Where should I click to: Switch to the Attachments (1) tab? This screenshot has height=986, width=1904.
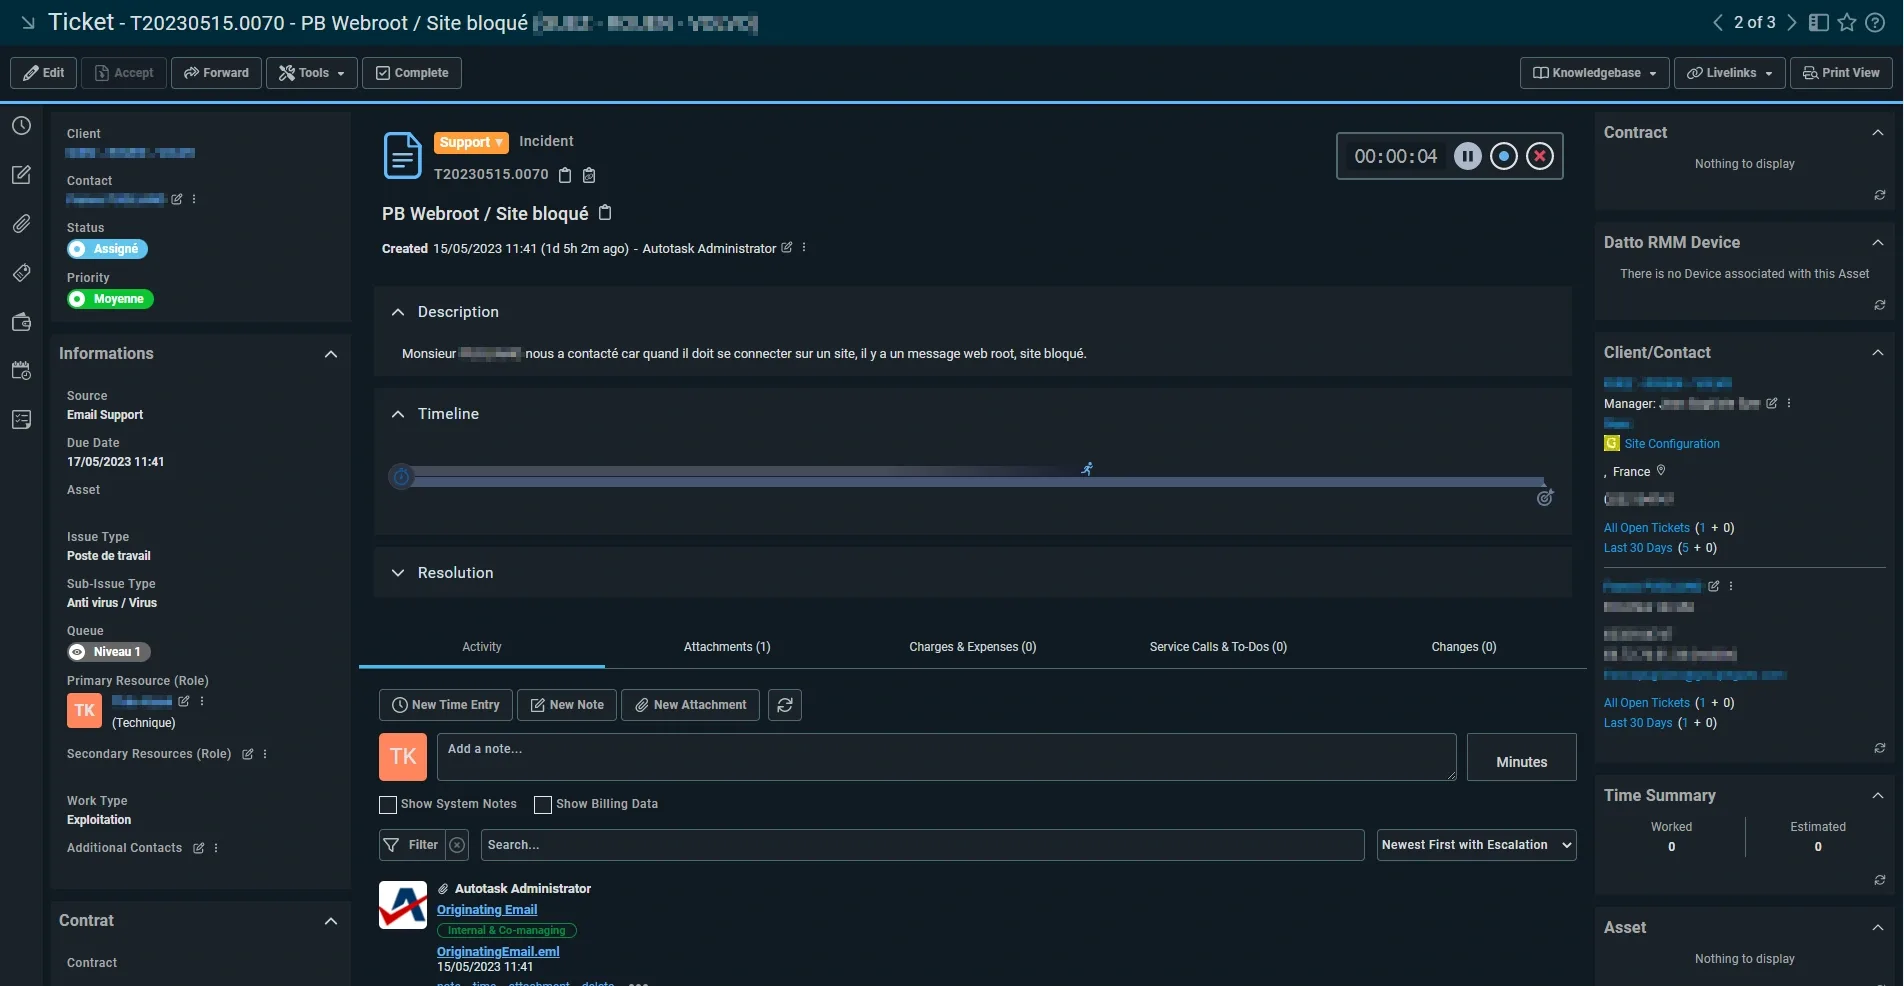[727, 647]
